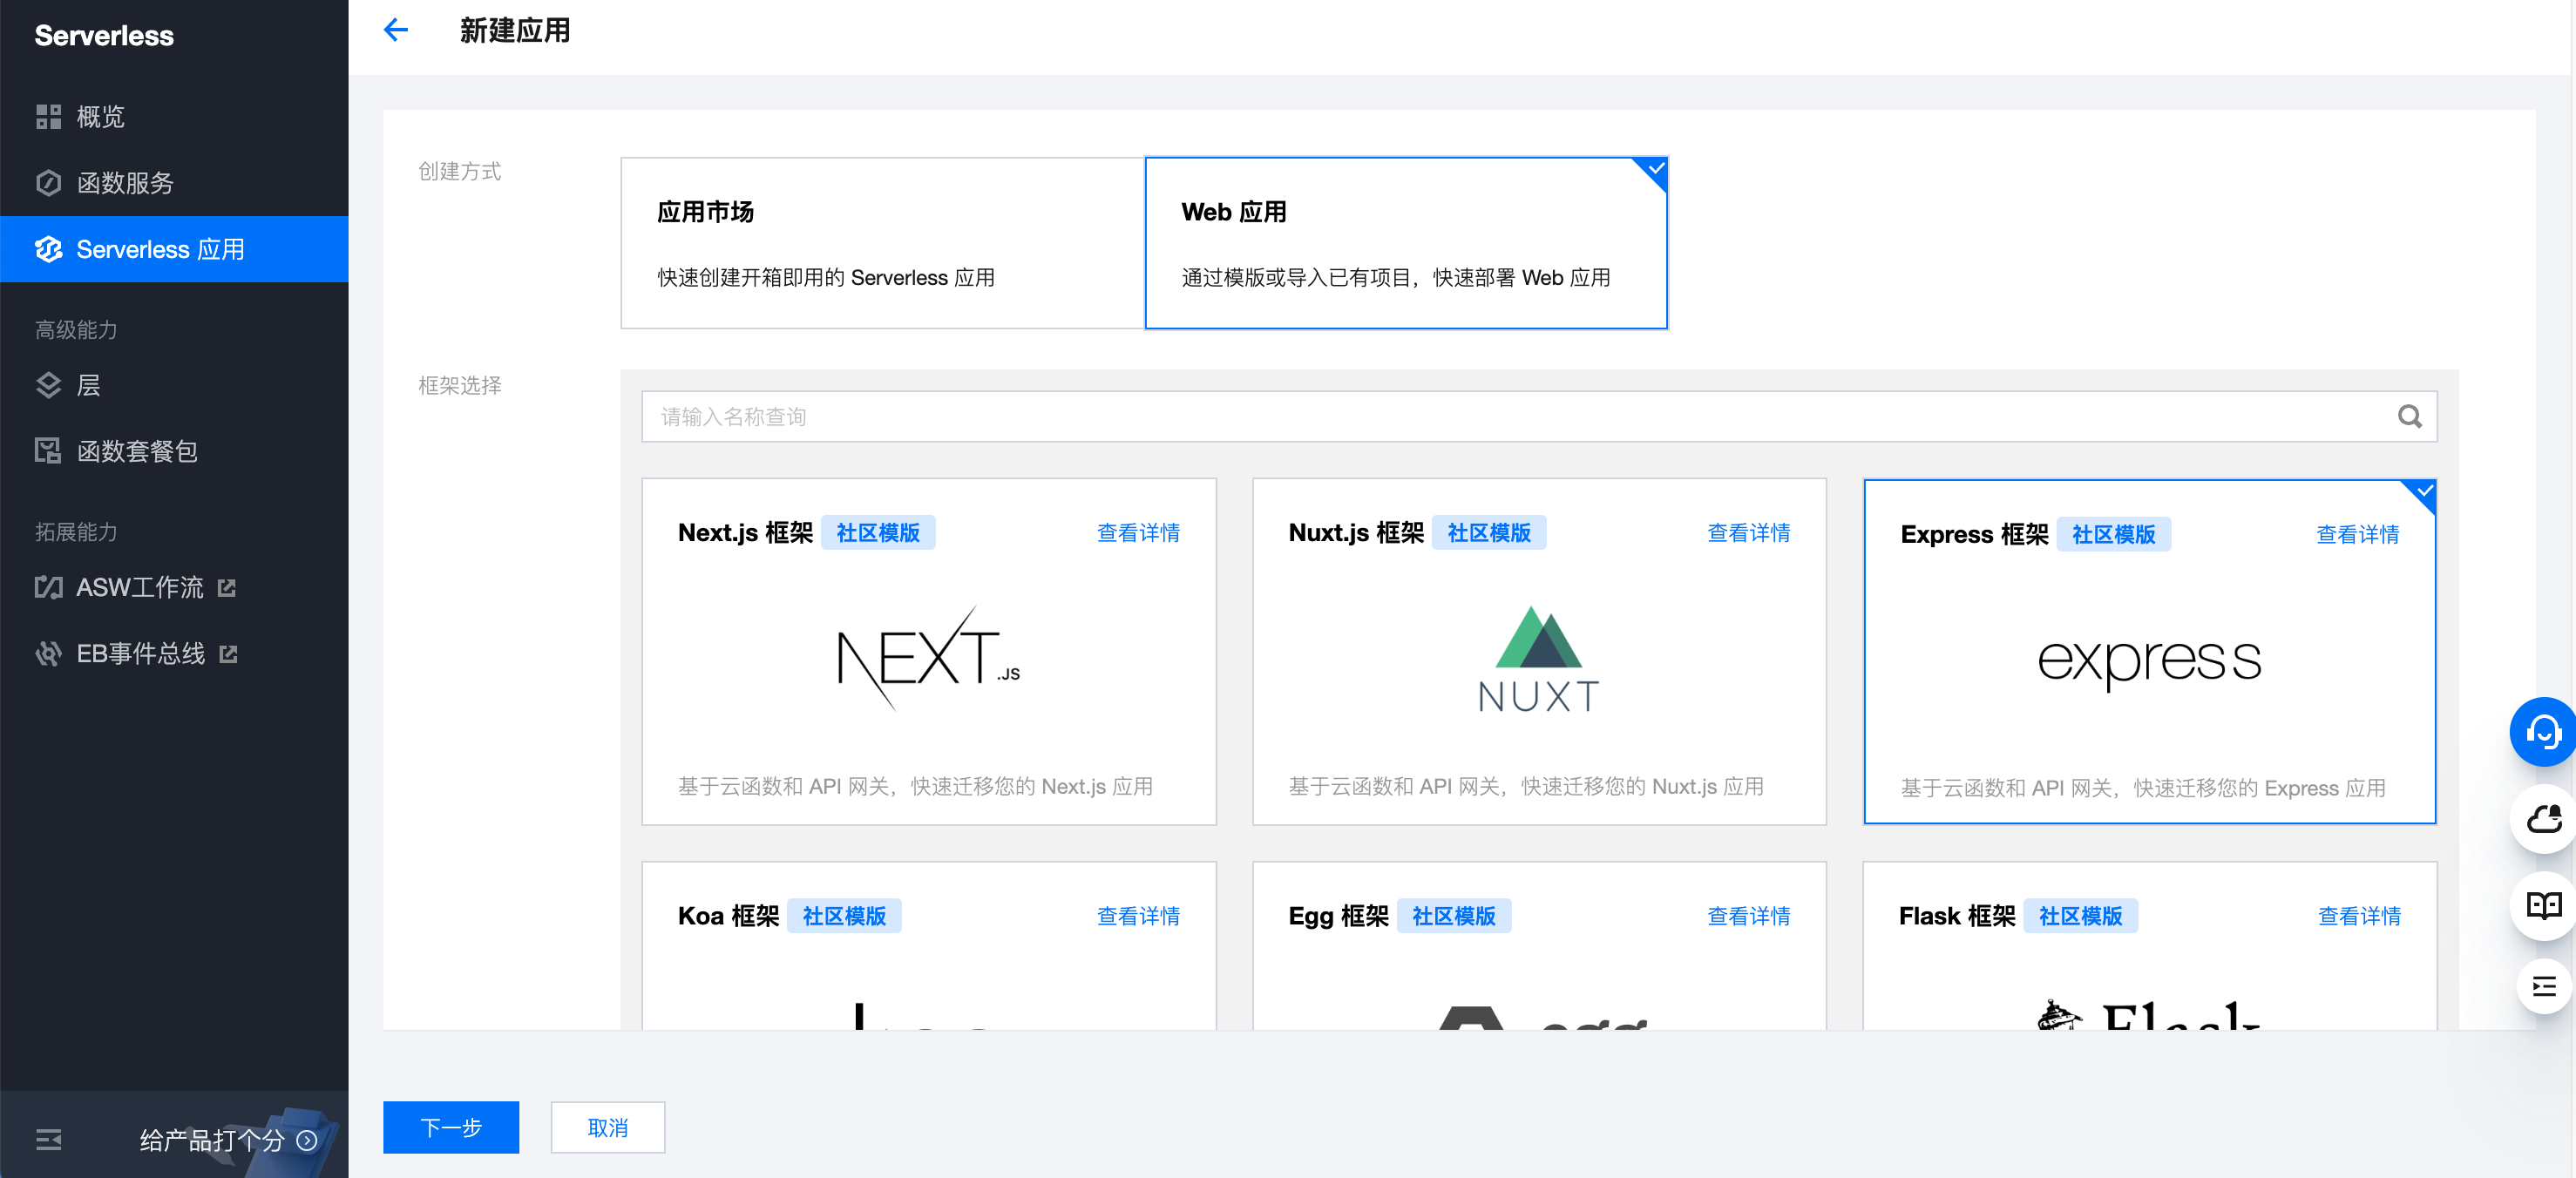This screenshot has width=2576, height=1178.
Task: Click the cloud notification floating icon
Action: click(x=2543, y=819)
